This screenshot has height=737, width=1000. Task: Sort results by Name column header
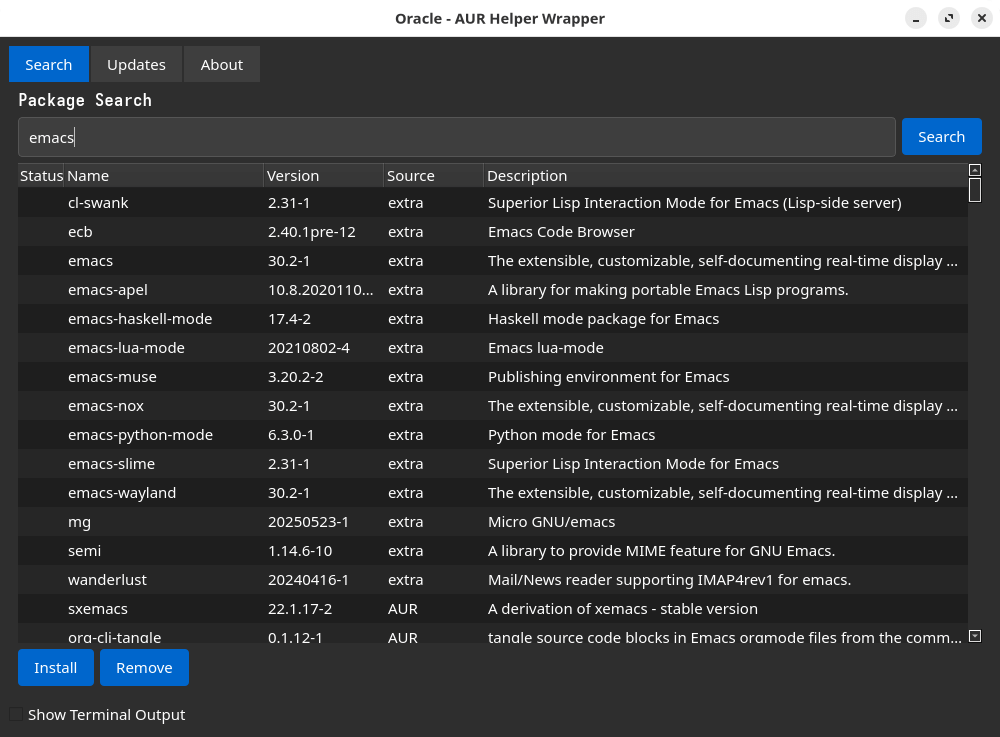163,176
